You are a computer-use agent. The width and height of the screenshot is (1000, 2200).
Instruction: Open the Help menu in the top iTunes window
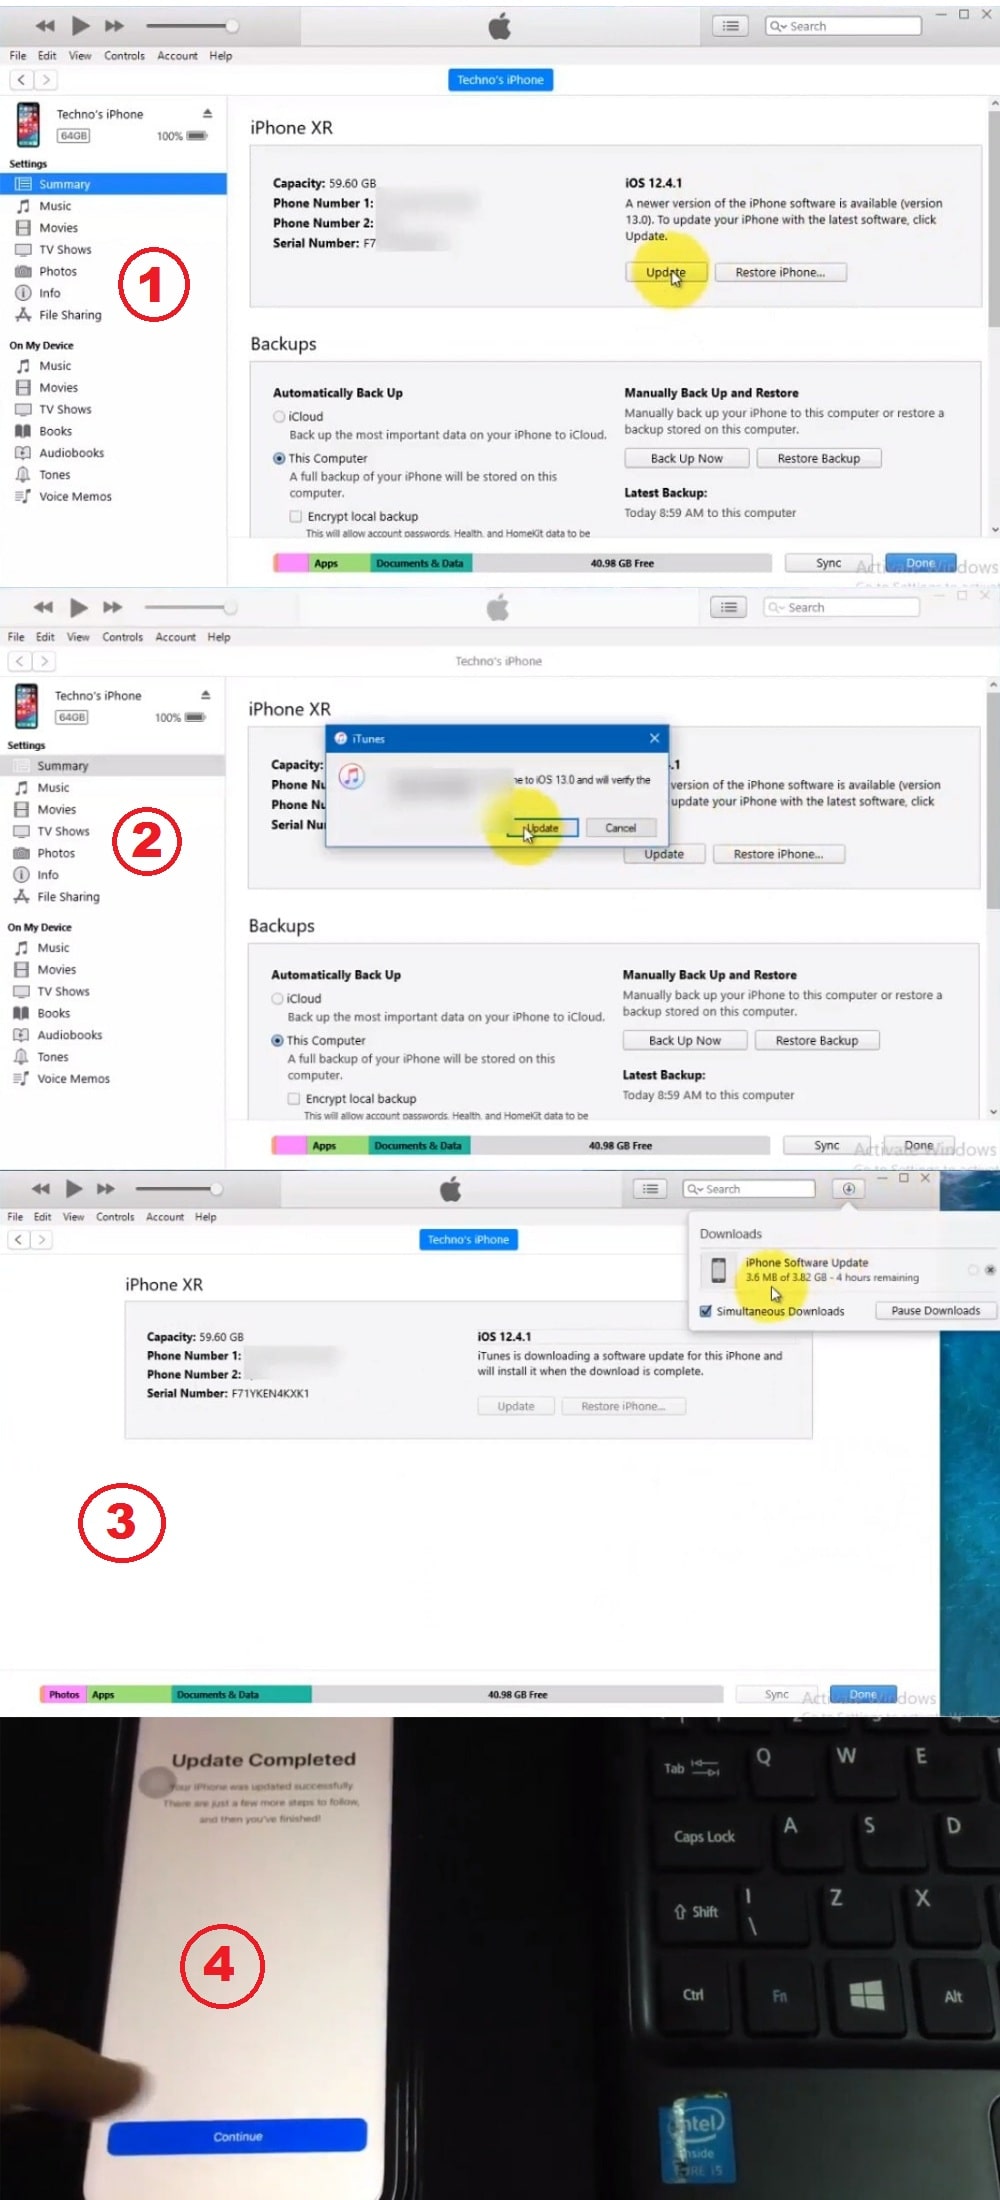tap(221, 56)
